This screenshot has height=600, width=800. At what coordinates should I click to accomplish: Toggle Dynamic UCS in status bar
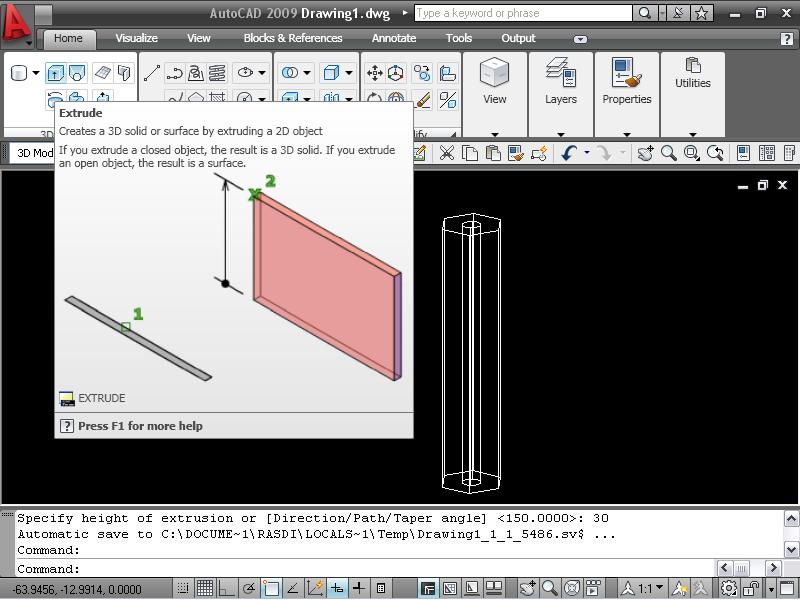coord(315,588)
